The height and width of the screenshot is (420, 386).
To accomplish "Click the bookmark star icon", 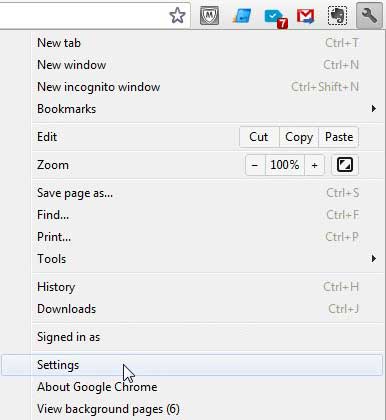I will pyautogui.click(x=177, y=15).
